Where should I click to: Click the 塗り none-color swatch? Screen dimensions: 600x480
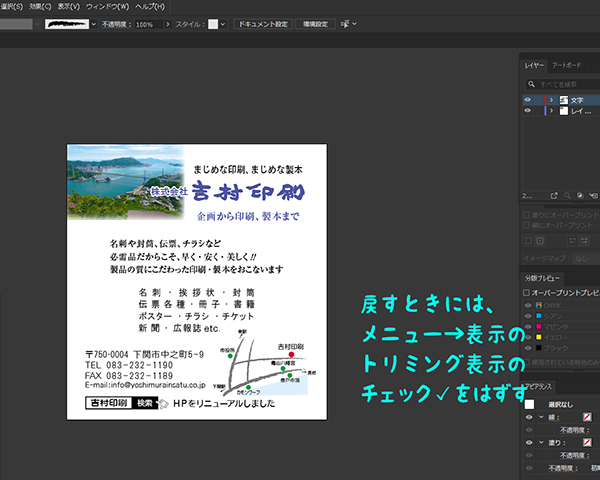coord(587,442)
